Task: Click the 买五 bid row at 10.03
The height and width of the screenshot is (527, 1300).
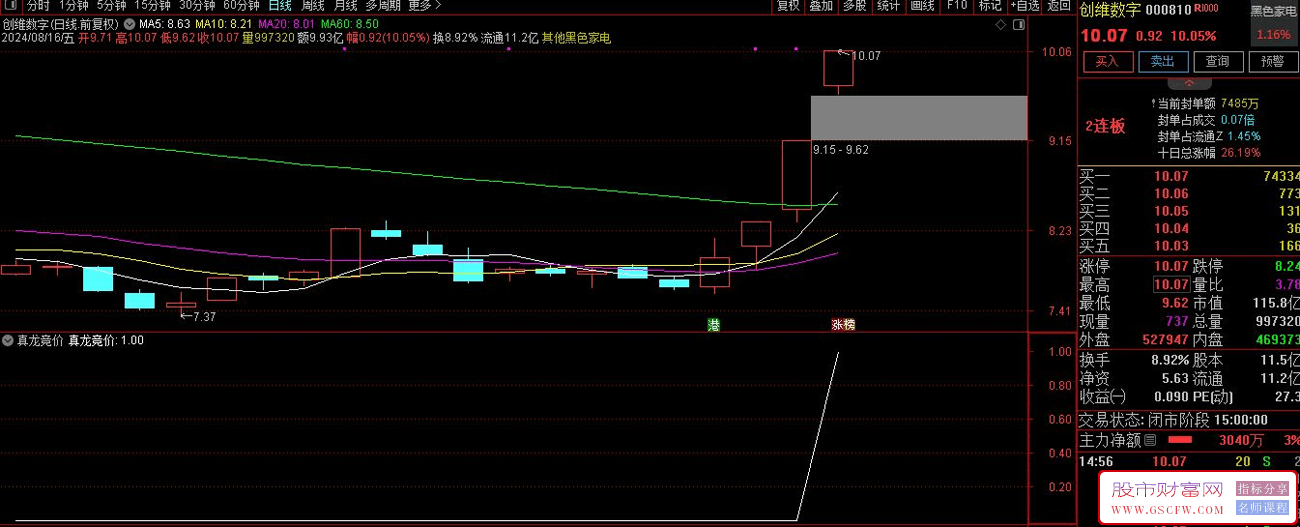Action: pos(1189,246)
